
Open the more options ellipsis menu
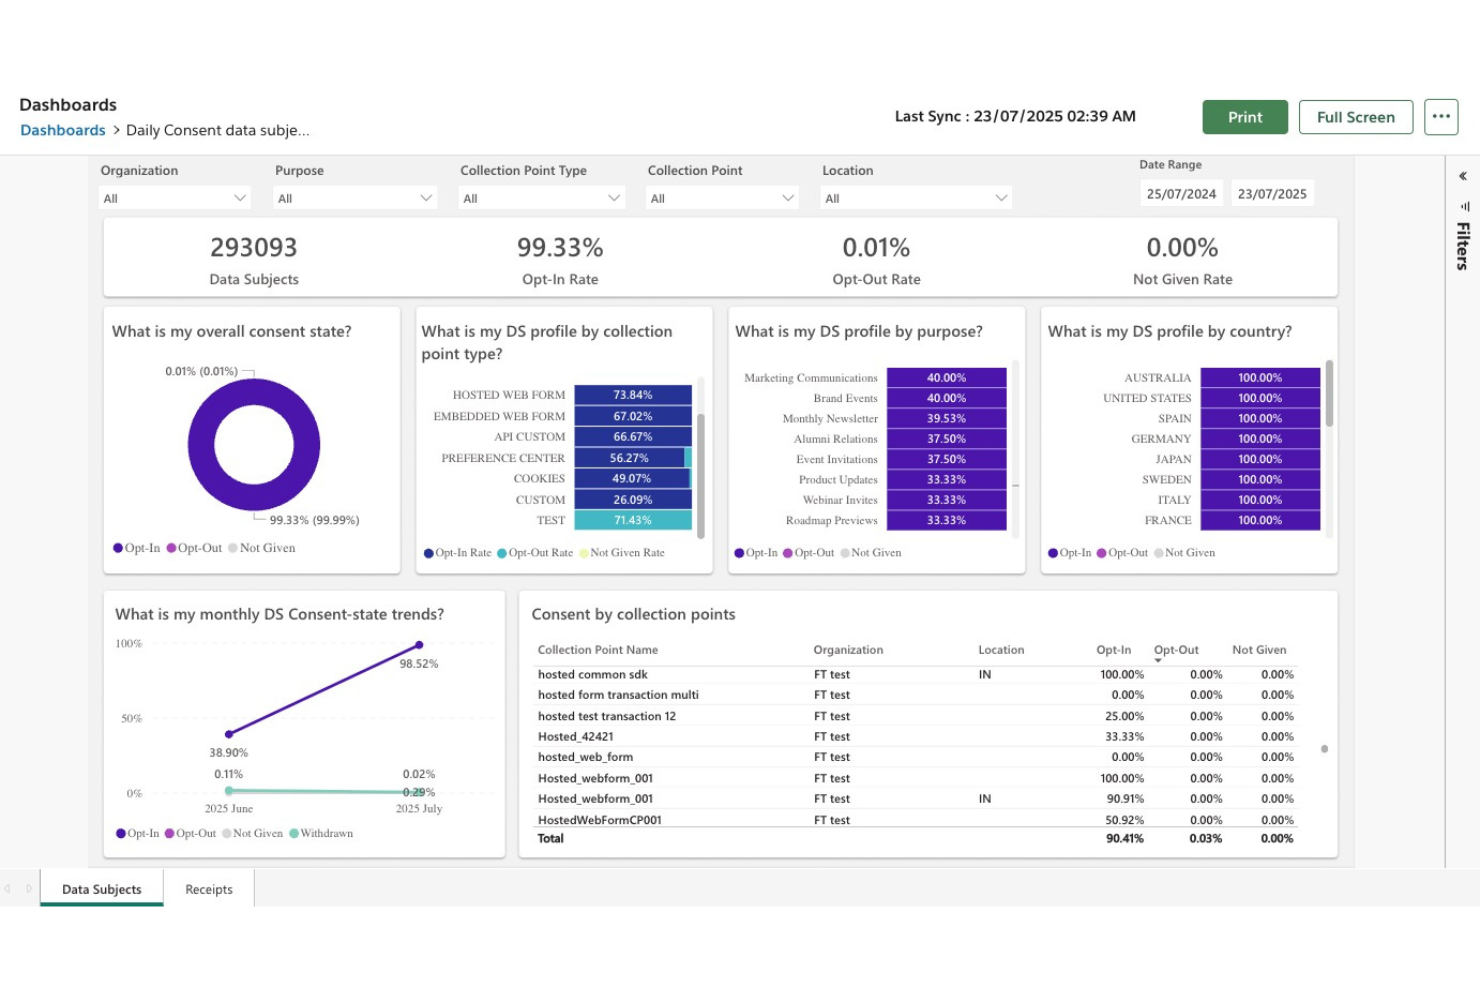1441,117
